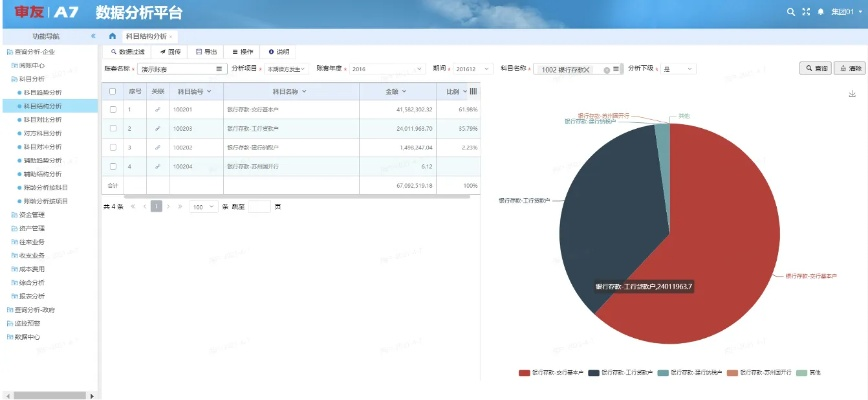The image size is (868, 400).
Task: Toggle the red 银行存款-交行基本户 legend swatch
Action: (525, 373)
